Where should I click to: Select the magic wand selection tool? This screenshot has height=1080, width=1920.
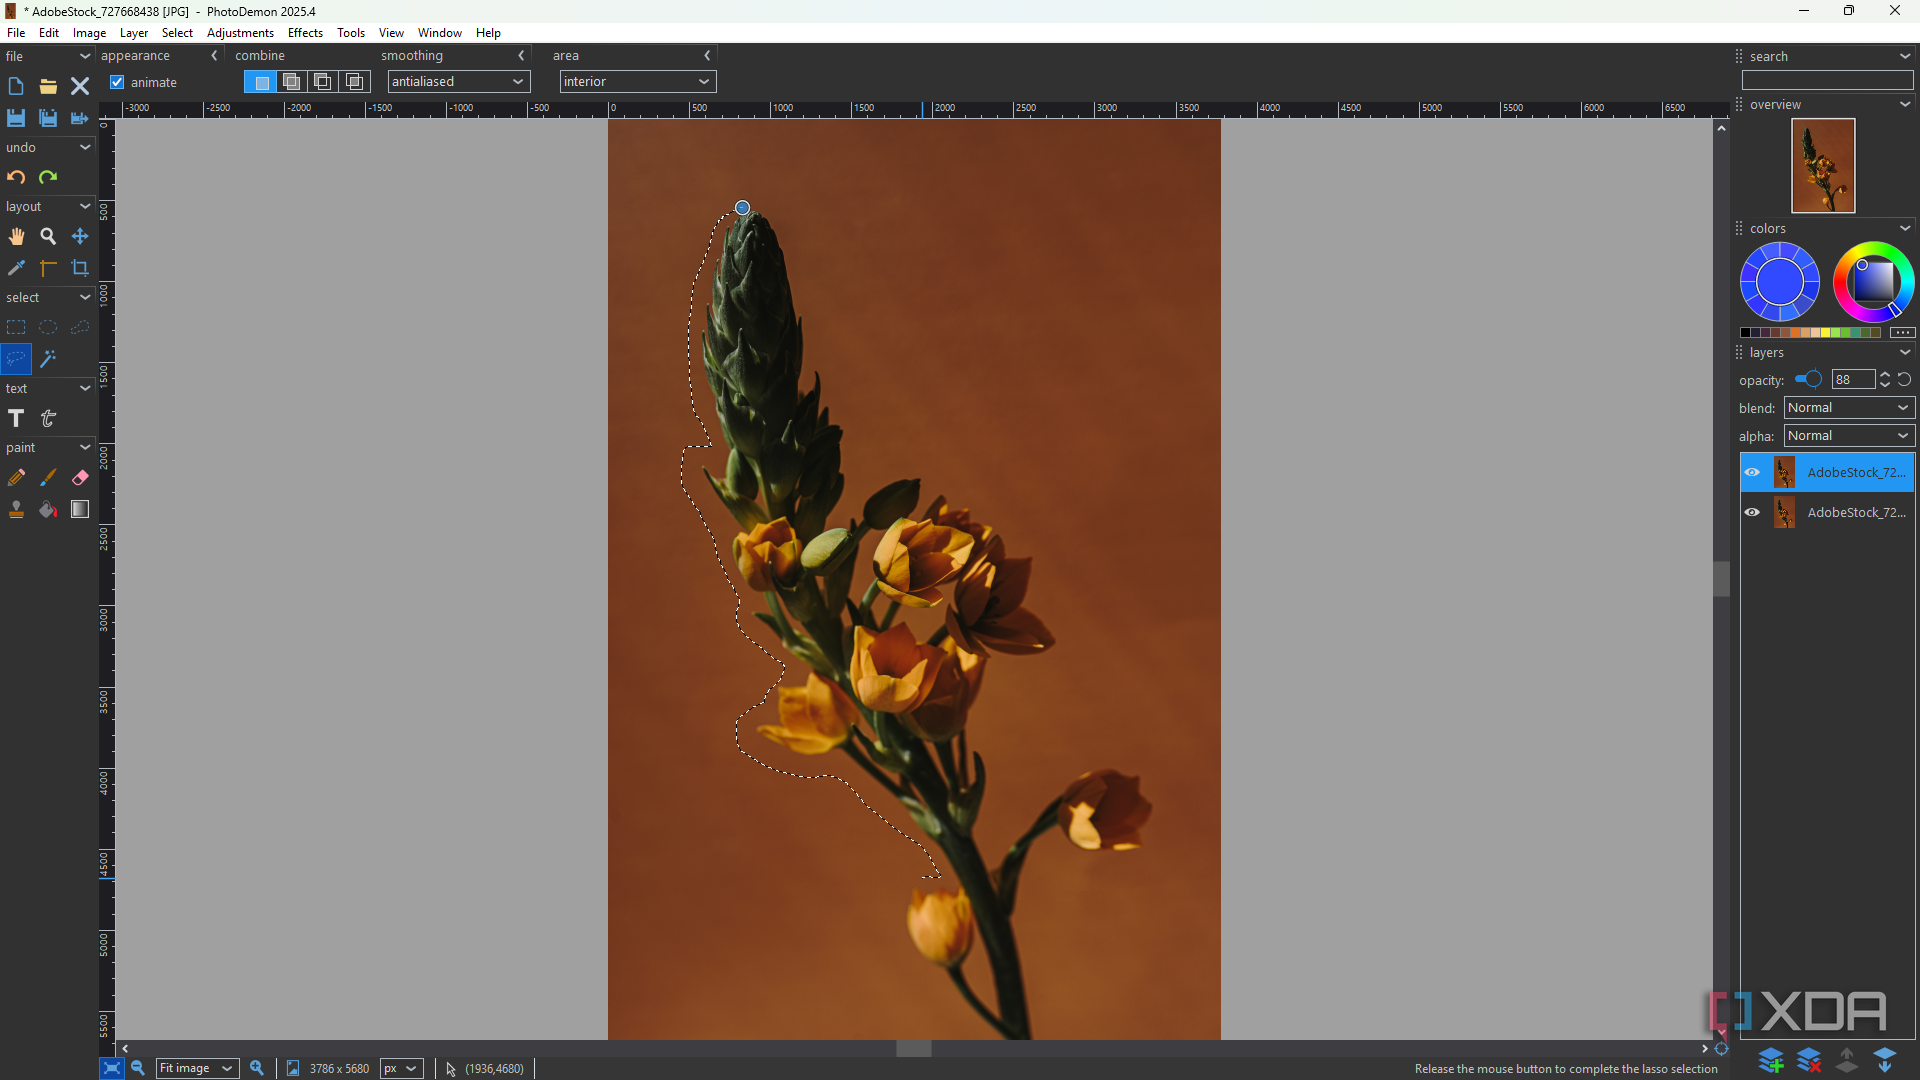click(x=48, y=358)
